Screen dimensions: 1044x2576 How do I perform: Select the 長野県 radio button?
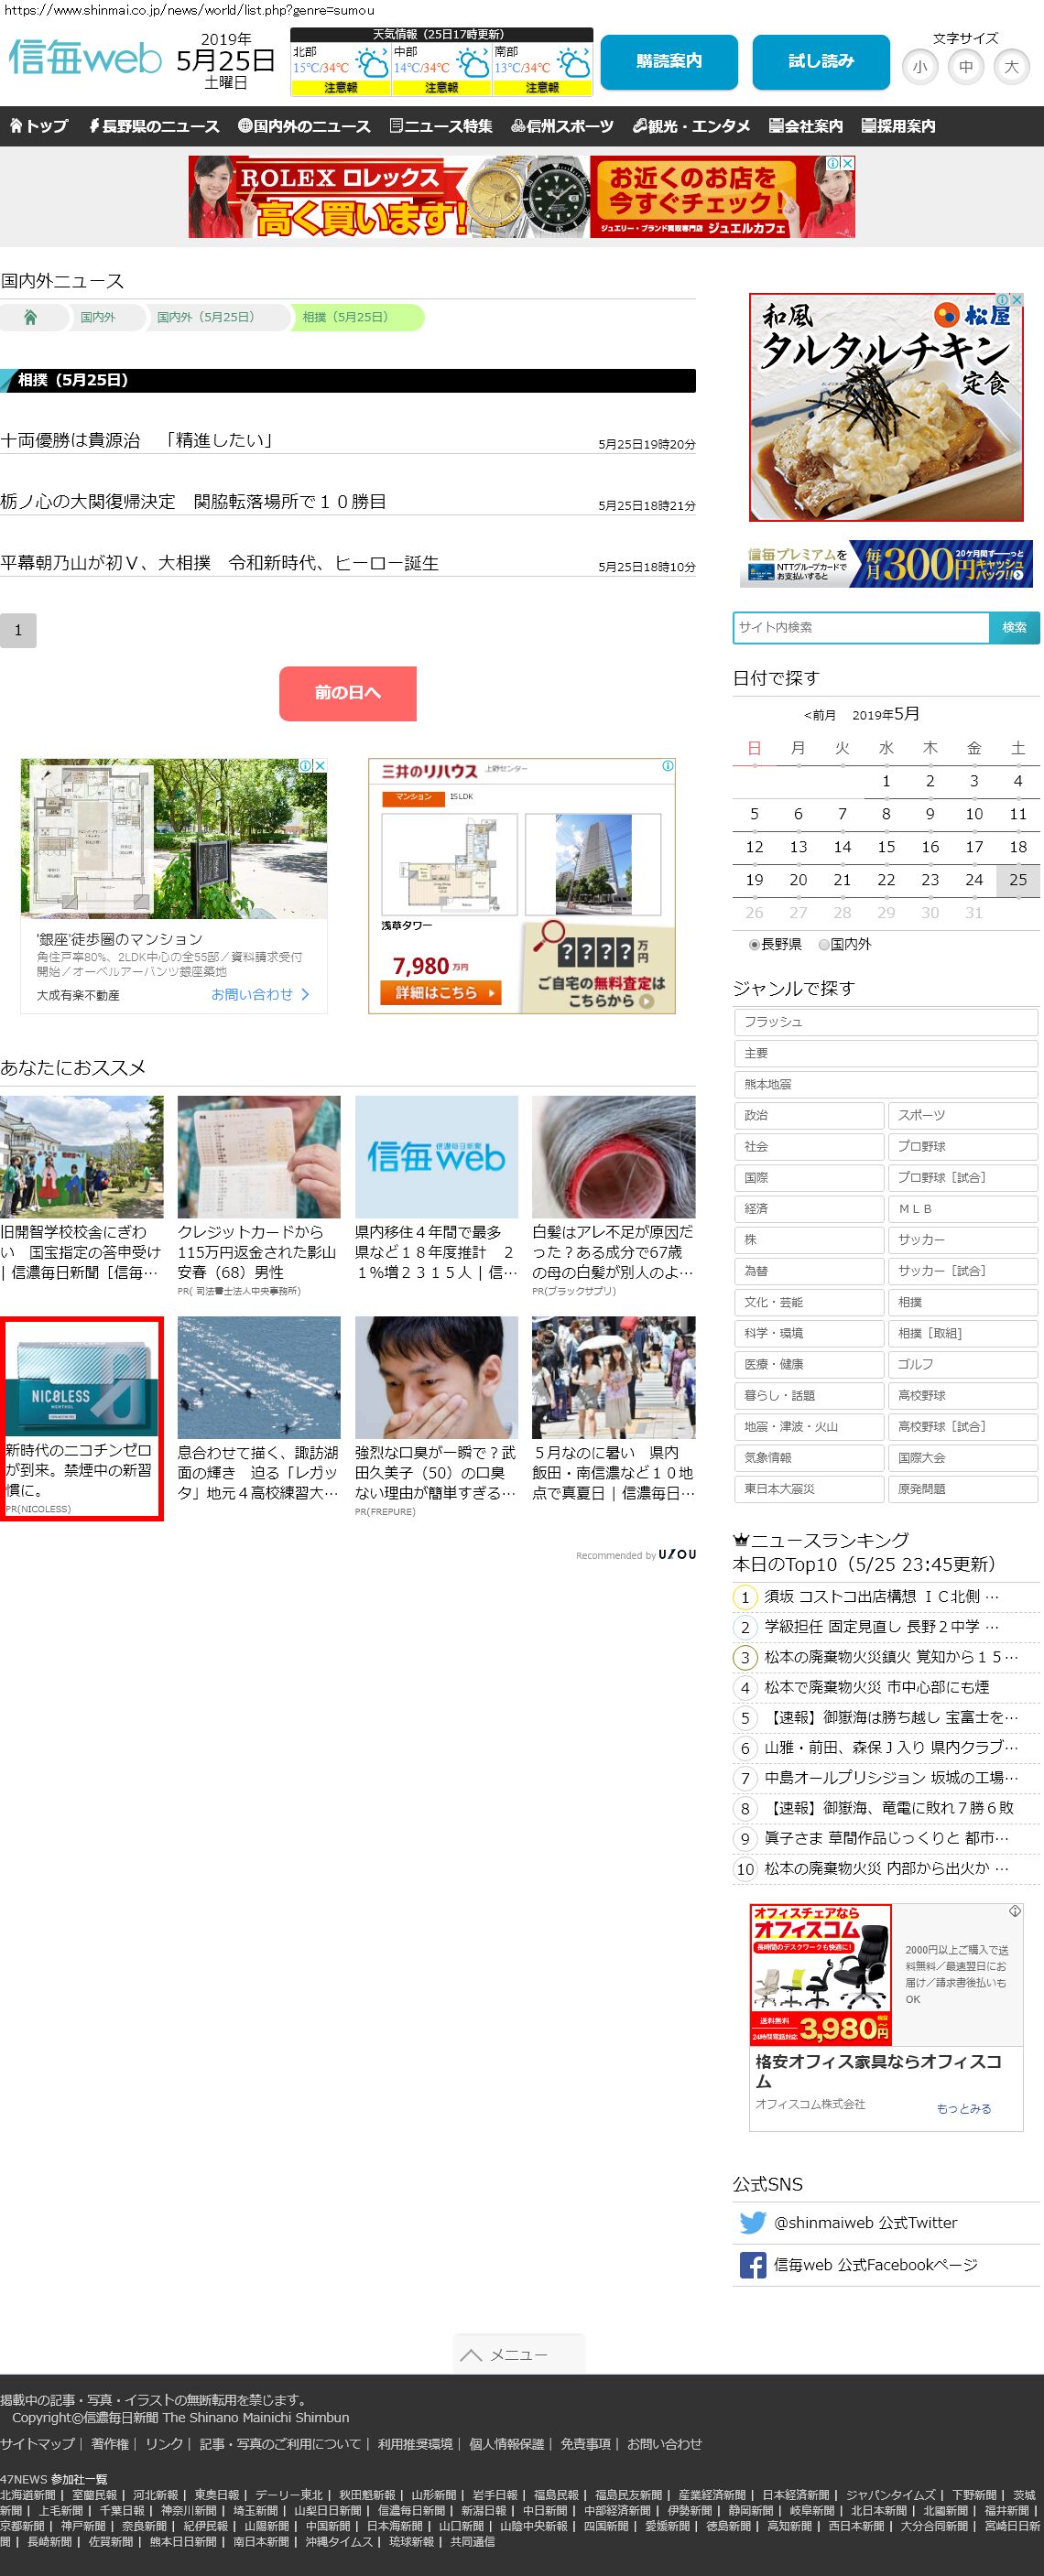point(754,944)
